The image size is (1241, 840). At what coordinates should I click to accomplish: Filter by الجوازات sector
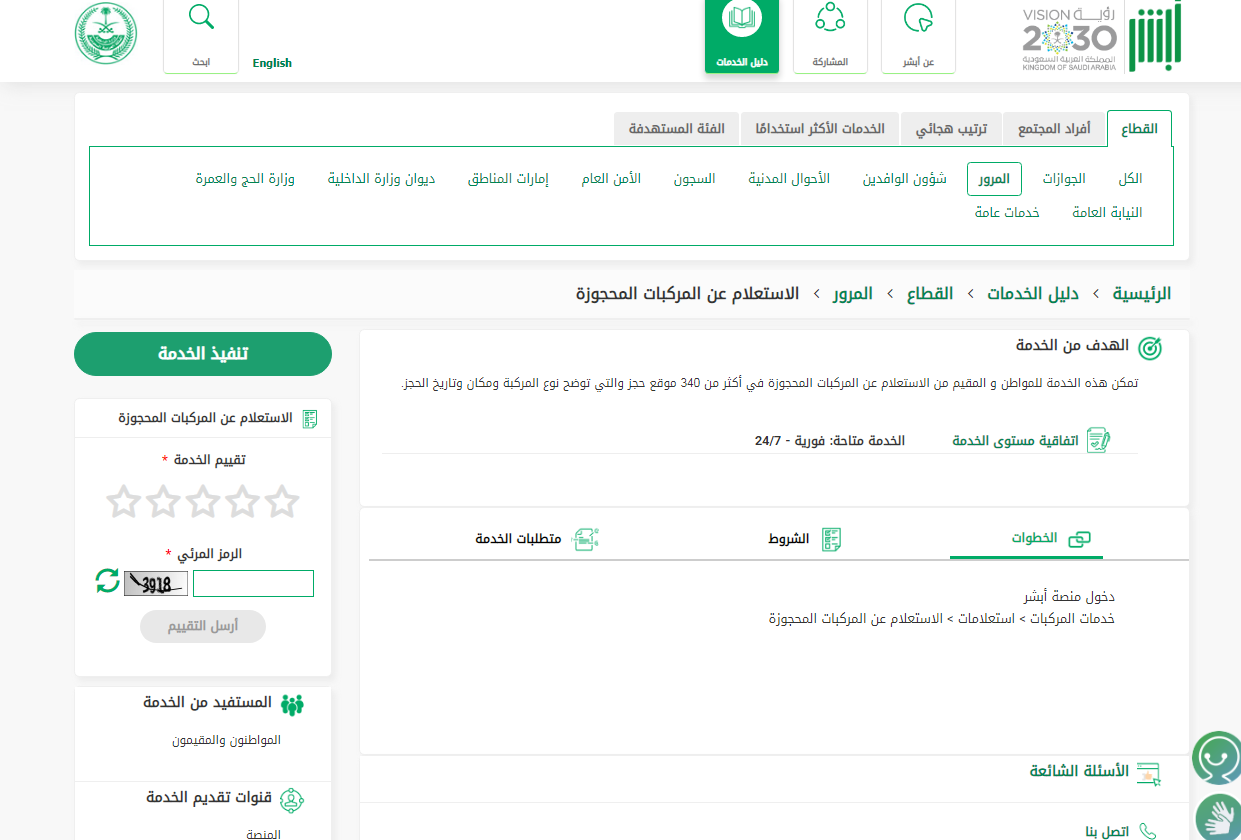[1064, 179]
